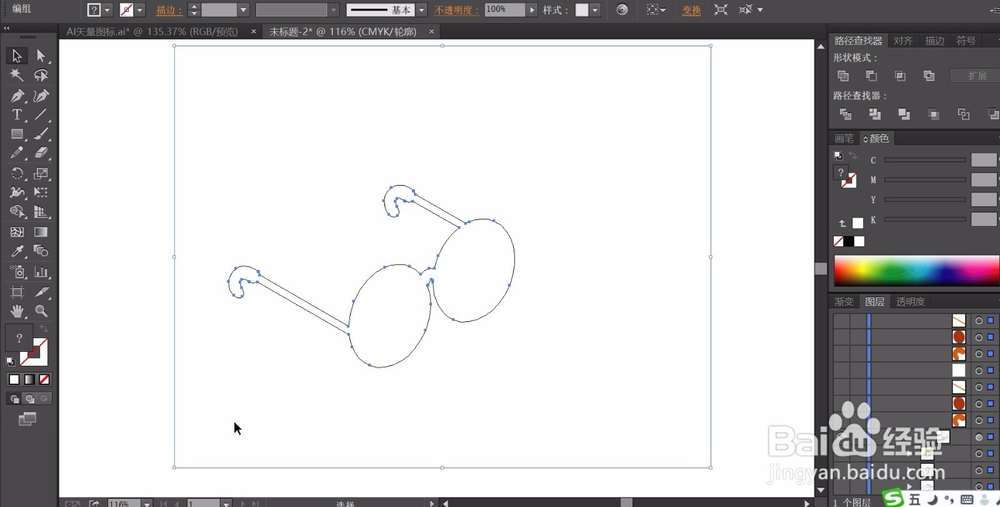The width and height of the screenshot is (1000, 507).
Task: Click the Crop pathfinder icon
Action: click(934, 114)
